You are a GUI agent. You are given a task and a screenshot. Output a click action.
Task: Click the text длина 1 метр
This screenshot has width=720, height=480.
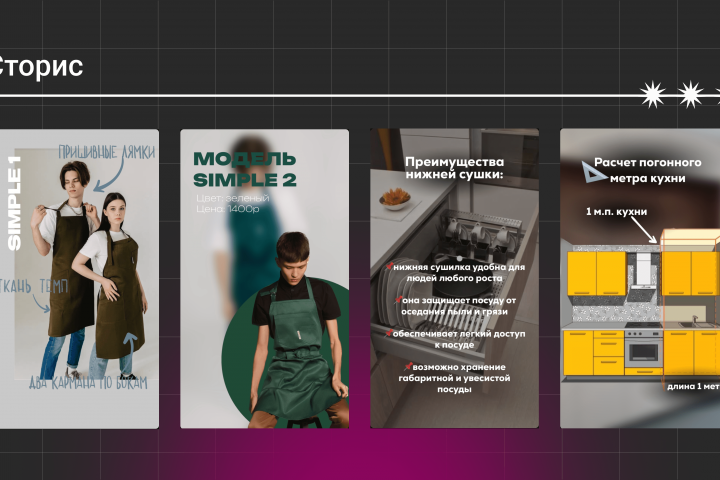click(x=693, y=386)
